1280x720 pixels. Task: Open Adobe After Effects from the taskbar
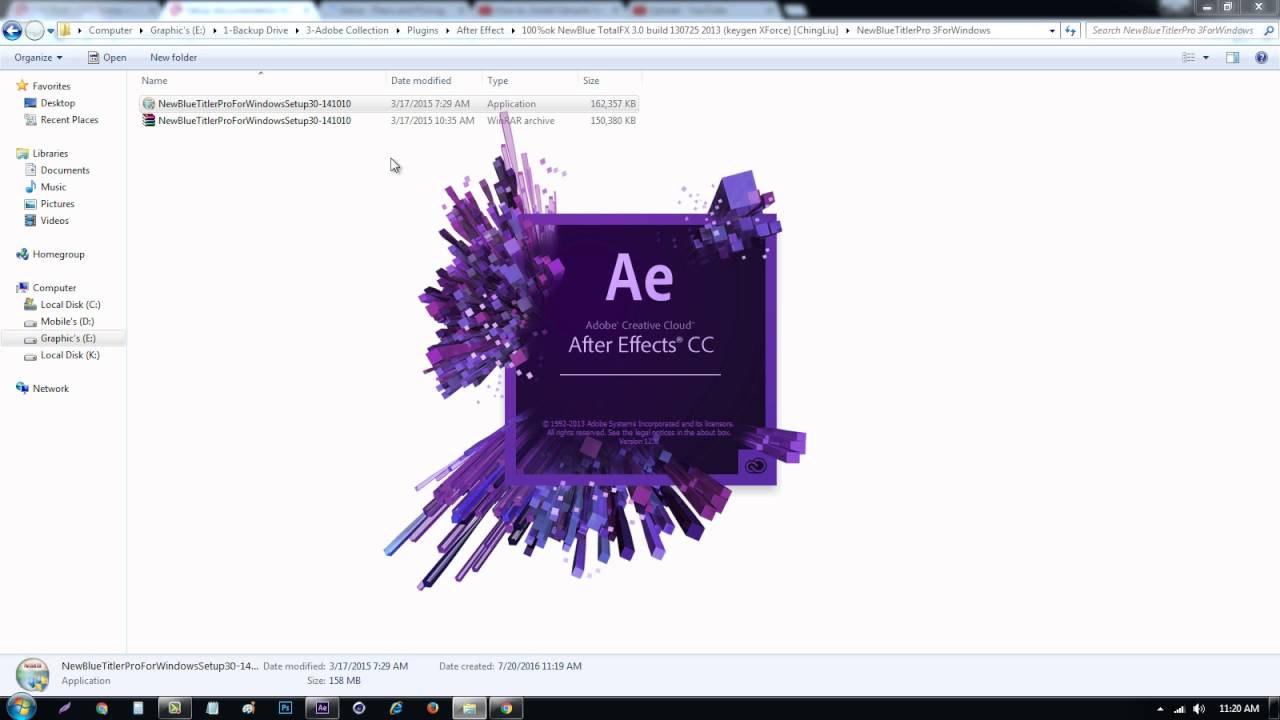point(322,708)
